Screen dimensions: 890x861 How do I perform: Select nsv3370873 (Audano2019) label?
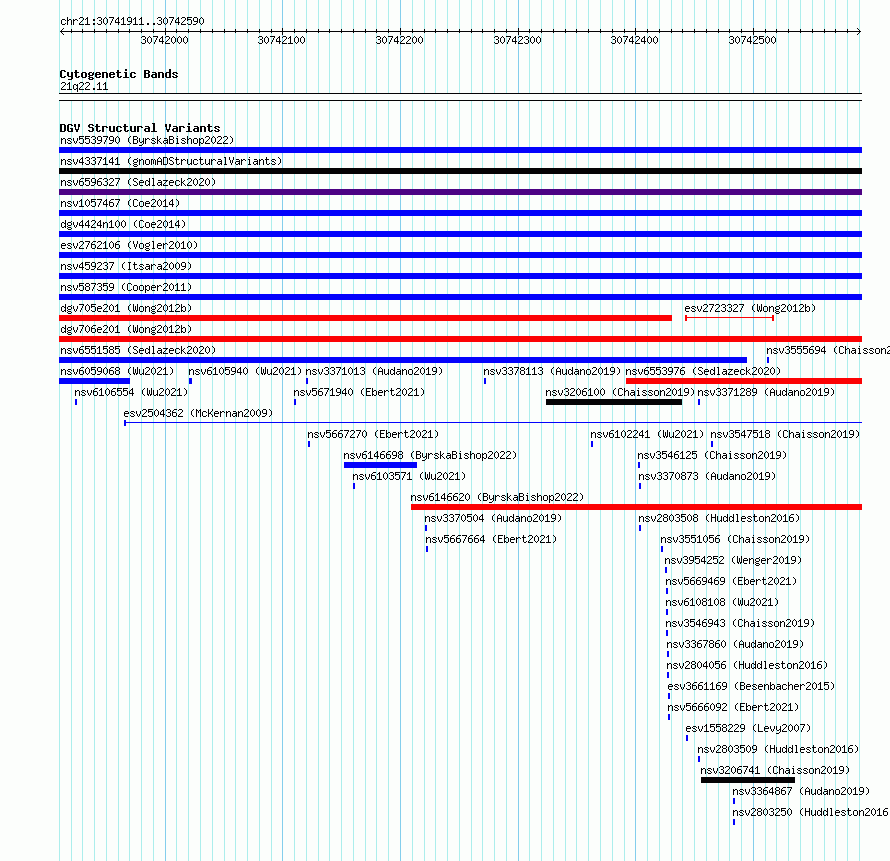pos(707,476)
